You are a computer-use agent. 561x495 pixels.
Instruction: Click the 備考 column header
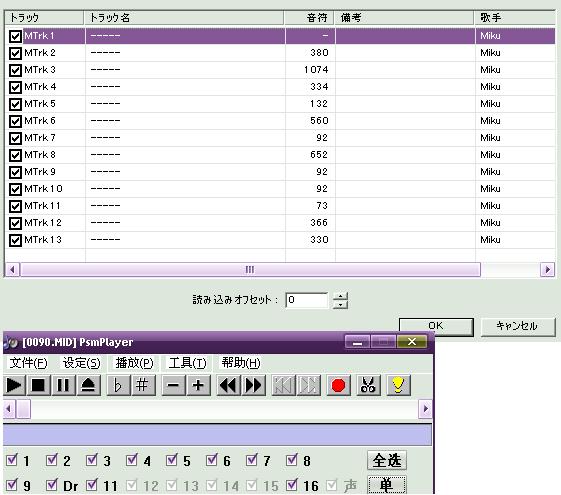coord(404,18)
